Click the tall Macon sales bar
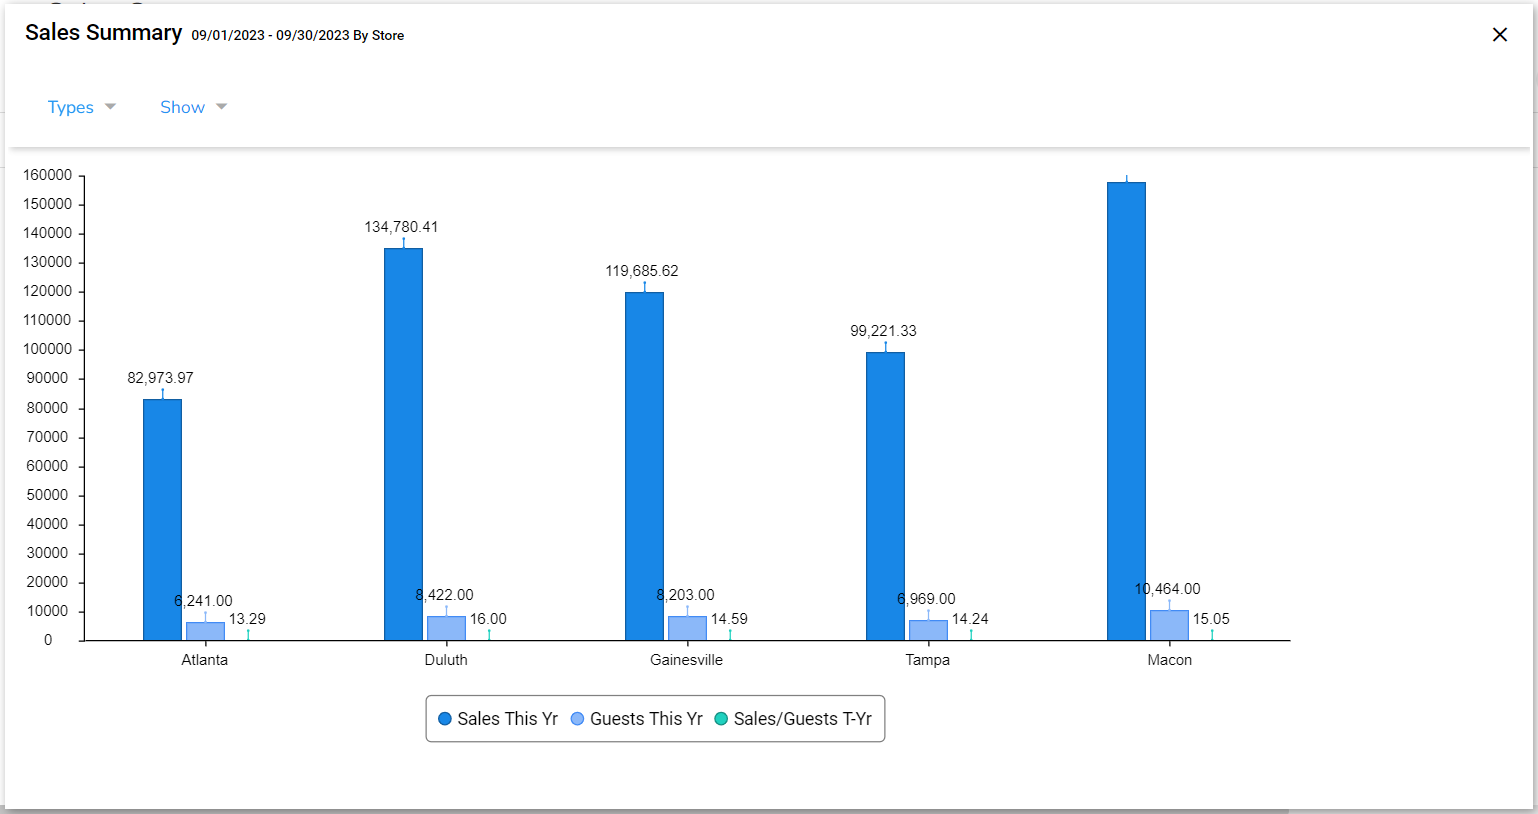 tap(1126, 411)
